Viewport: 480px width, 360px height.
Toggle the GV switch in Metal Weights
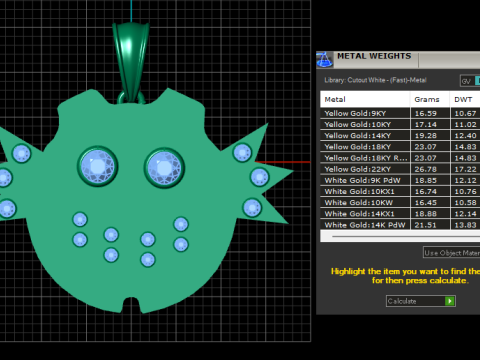(470, 81)
